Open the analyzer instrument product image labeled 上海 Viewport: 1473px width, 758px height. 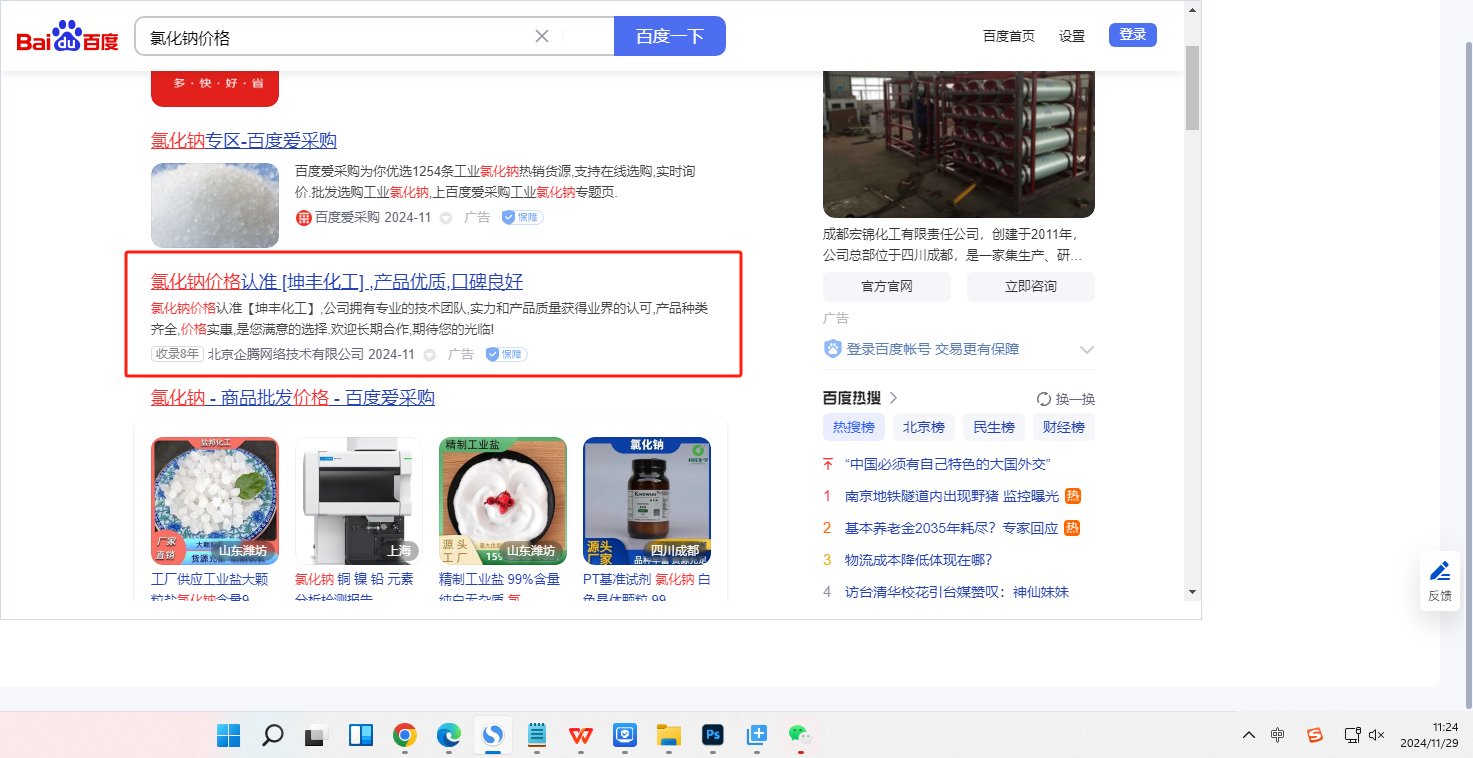click(x=359, y=501)
